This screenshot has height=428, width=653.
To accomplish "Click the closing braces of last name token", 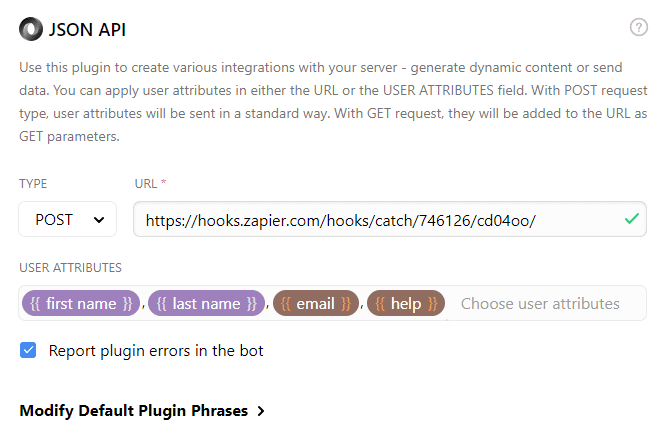I will click(x=252, y=304).
